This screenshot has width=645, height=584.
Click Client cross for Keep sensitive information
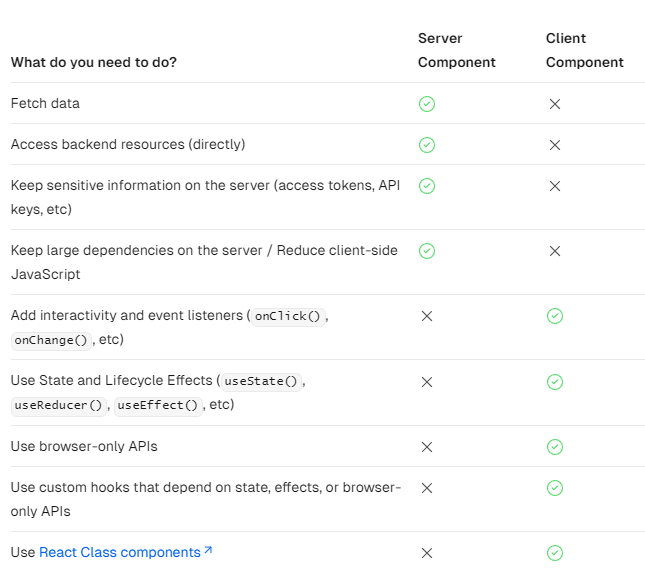pyautogui.click(x=555, y=186)
